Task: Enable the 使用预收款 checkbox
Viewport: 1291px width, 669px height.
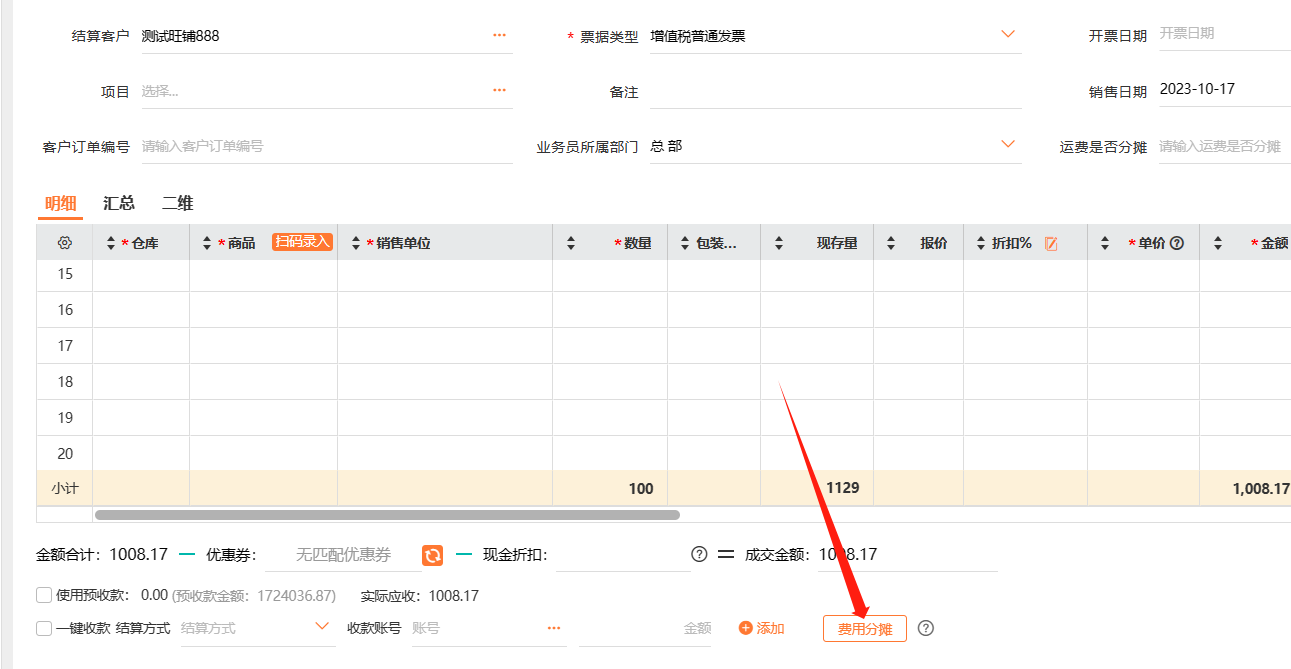Action: tap(44, 596)
